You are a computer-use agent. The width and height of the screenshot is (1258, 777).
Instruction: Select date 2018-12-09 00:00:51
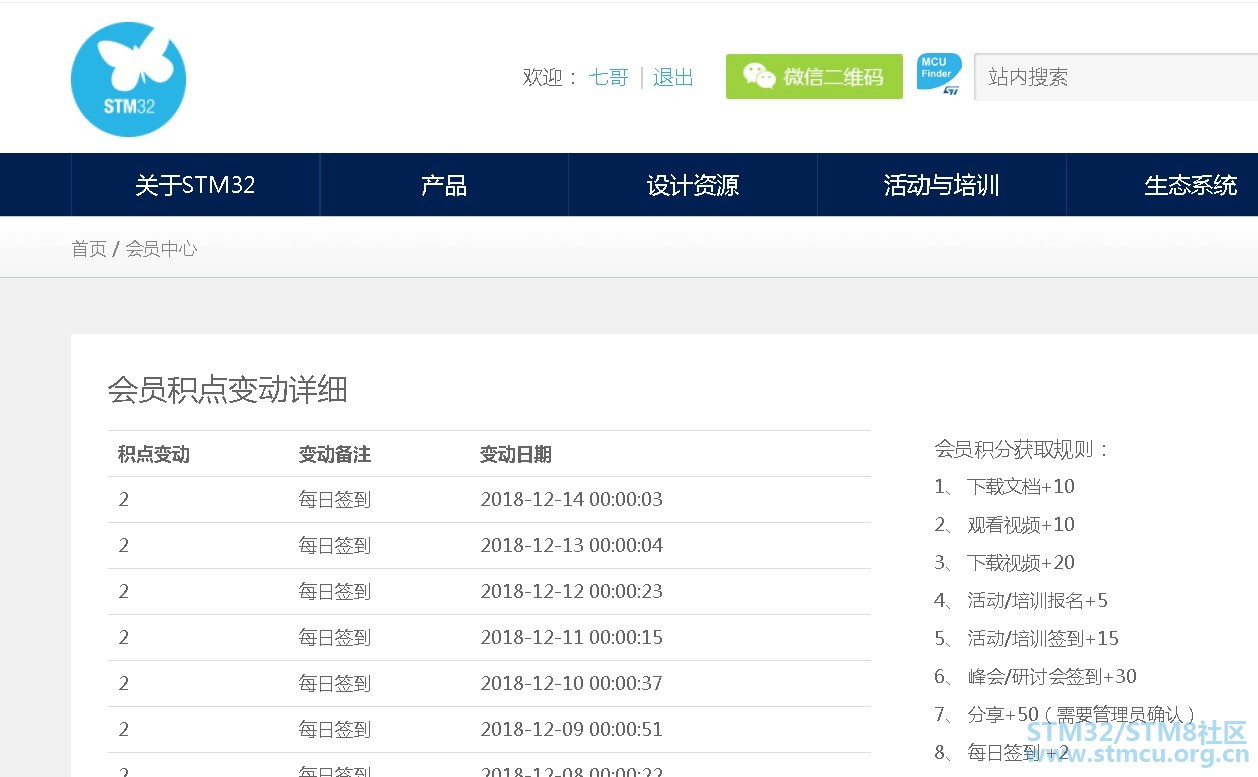tap(572, 730)
